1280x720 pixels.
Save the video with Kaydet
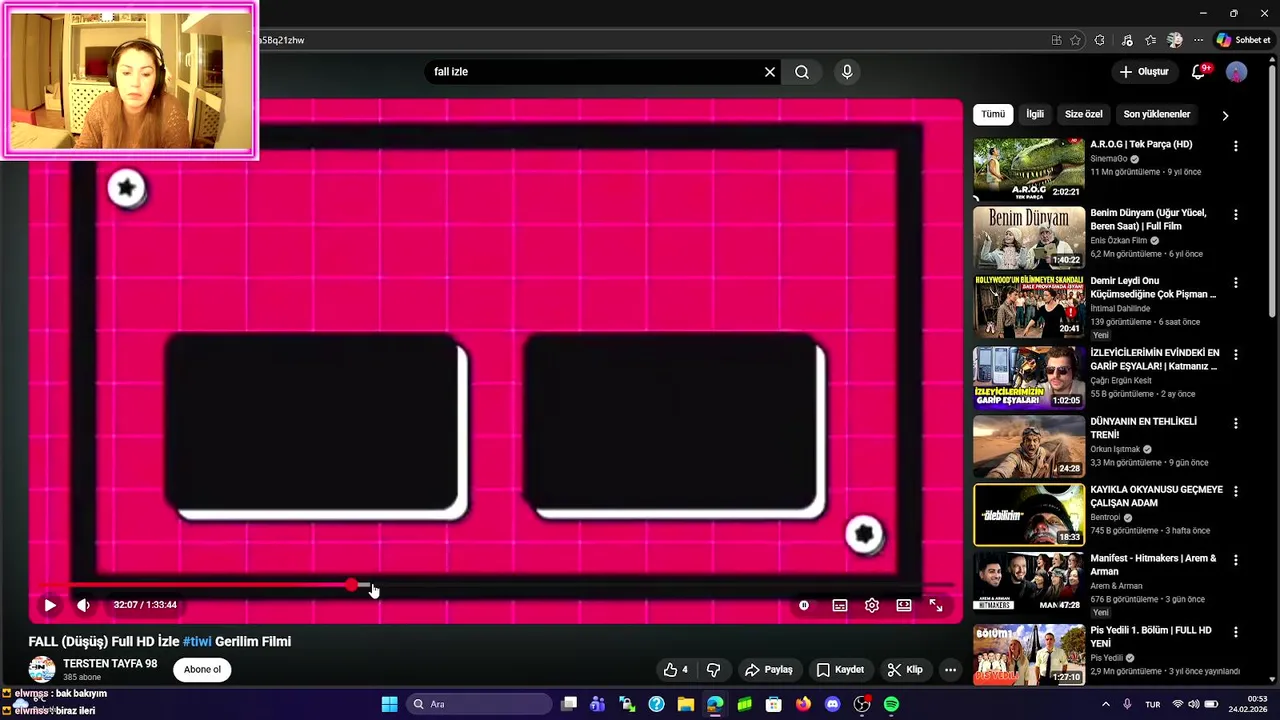click(840, 670)
